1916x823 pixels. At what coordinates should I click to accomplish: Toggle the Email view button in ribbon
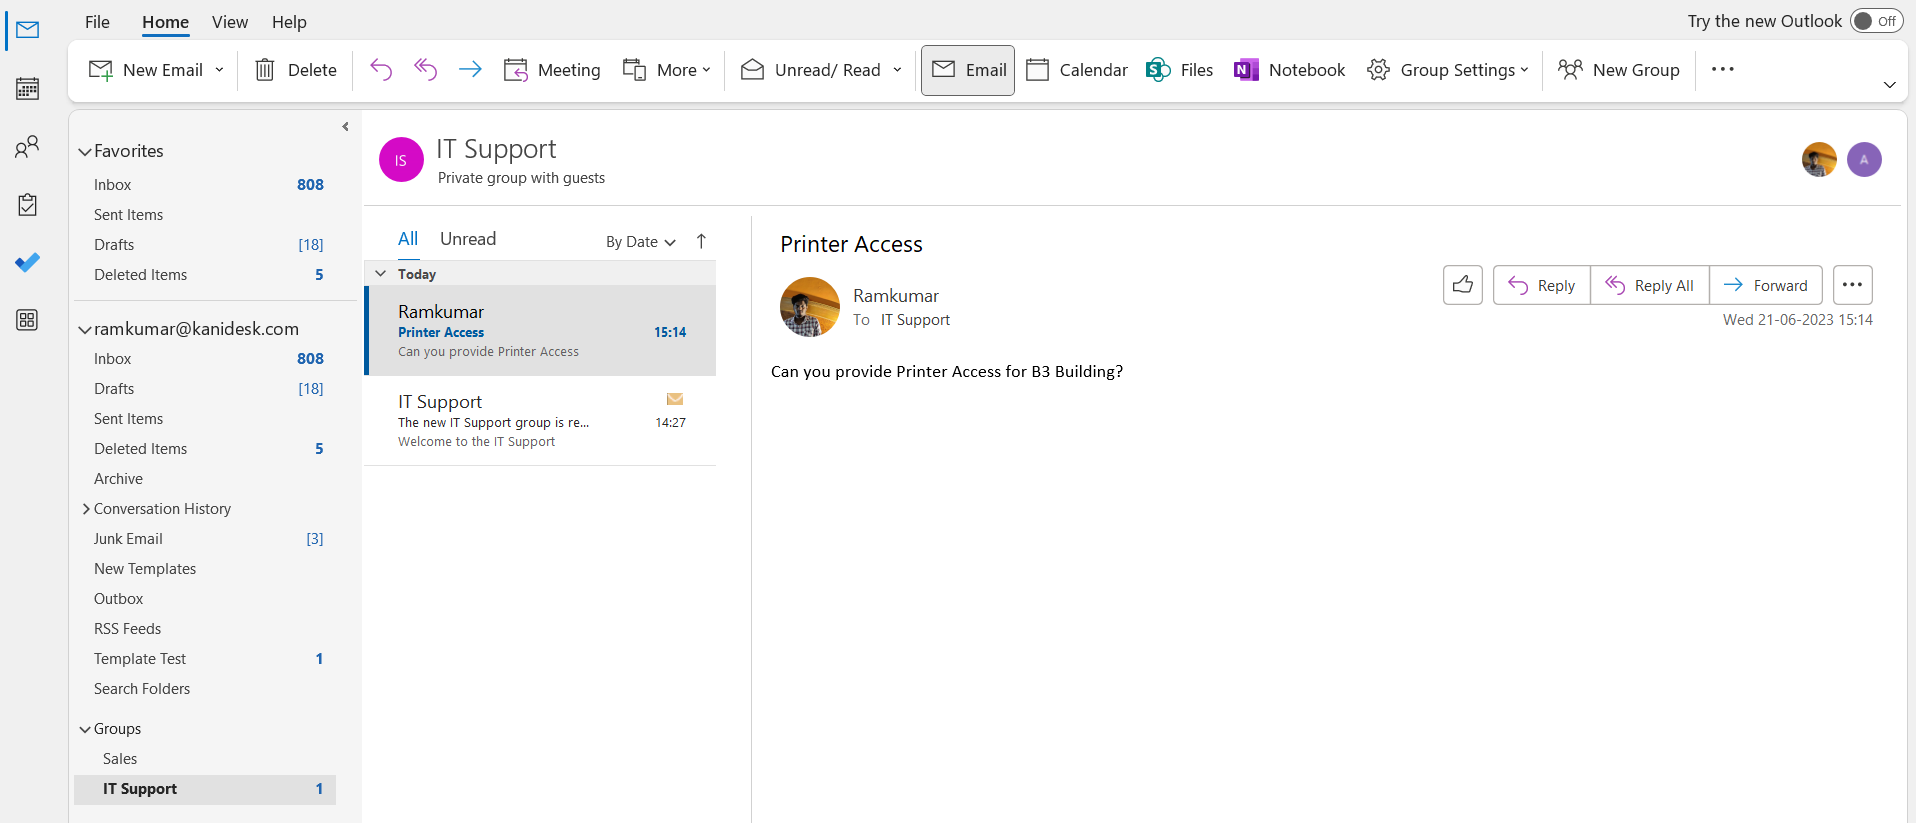pos(968,70)
